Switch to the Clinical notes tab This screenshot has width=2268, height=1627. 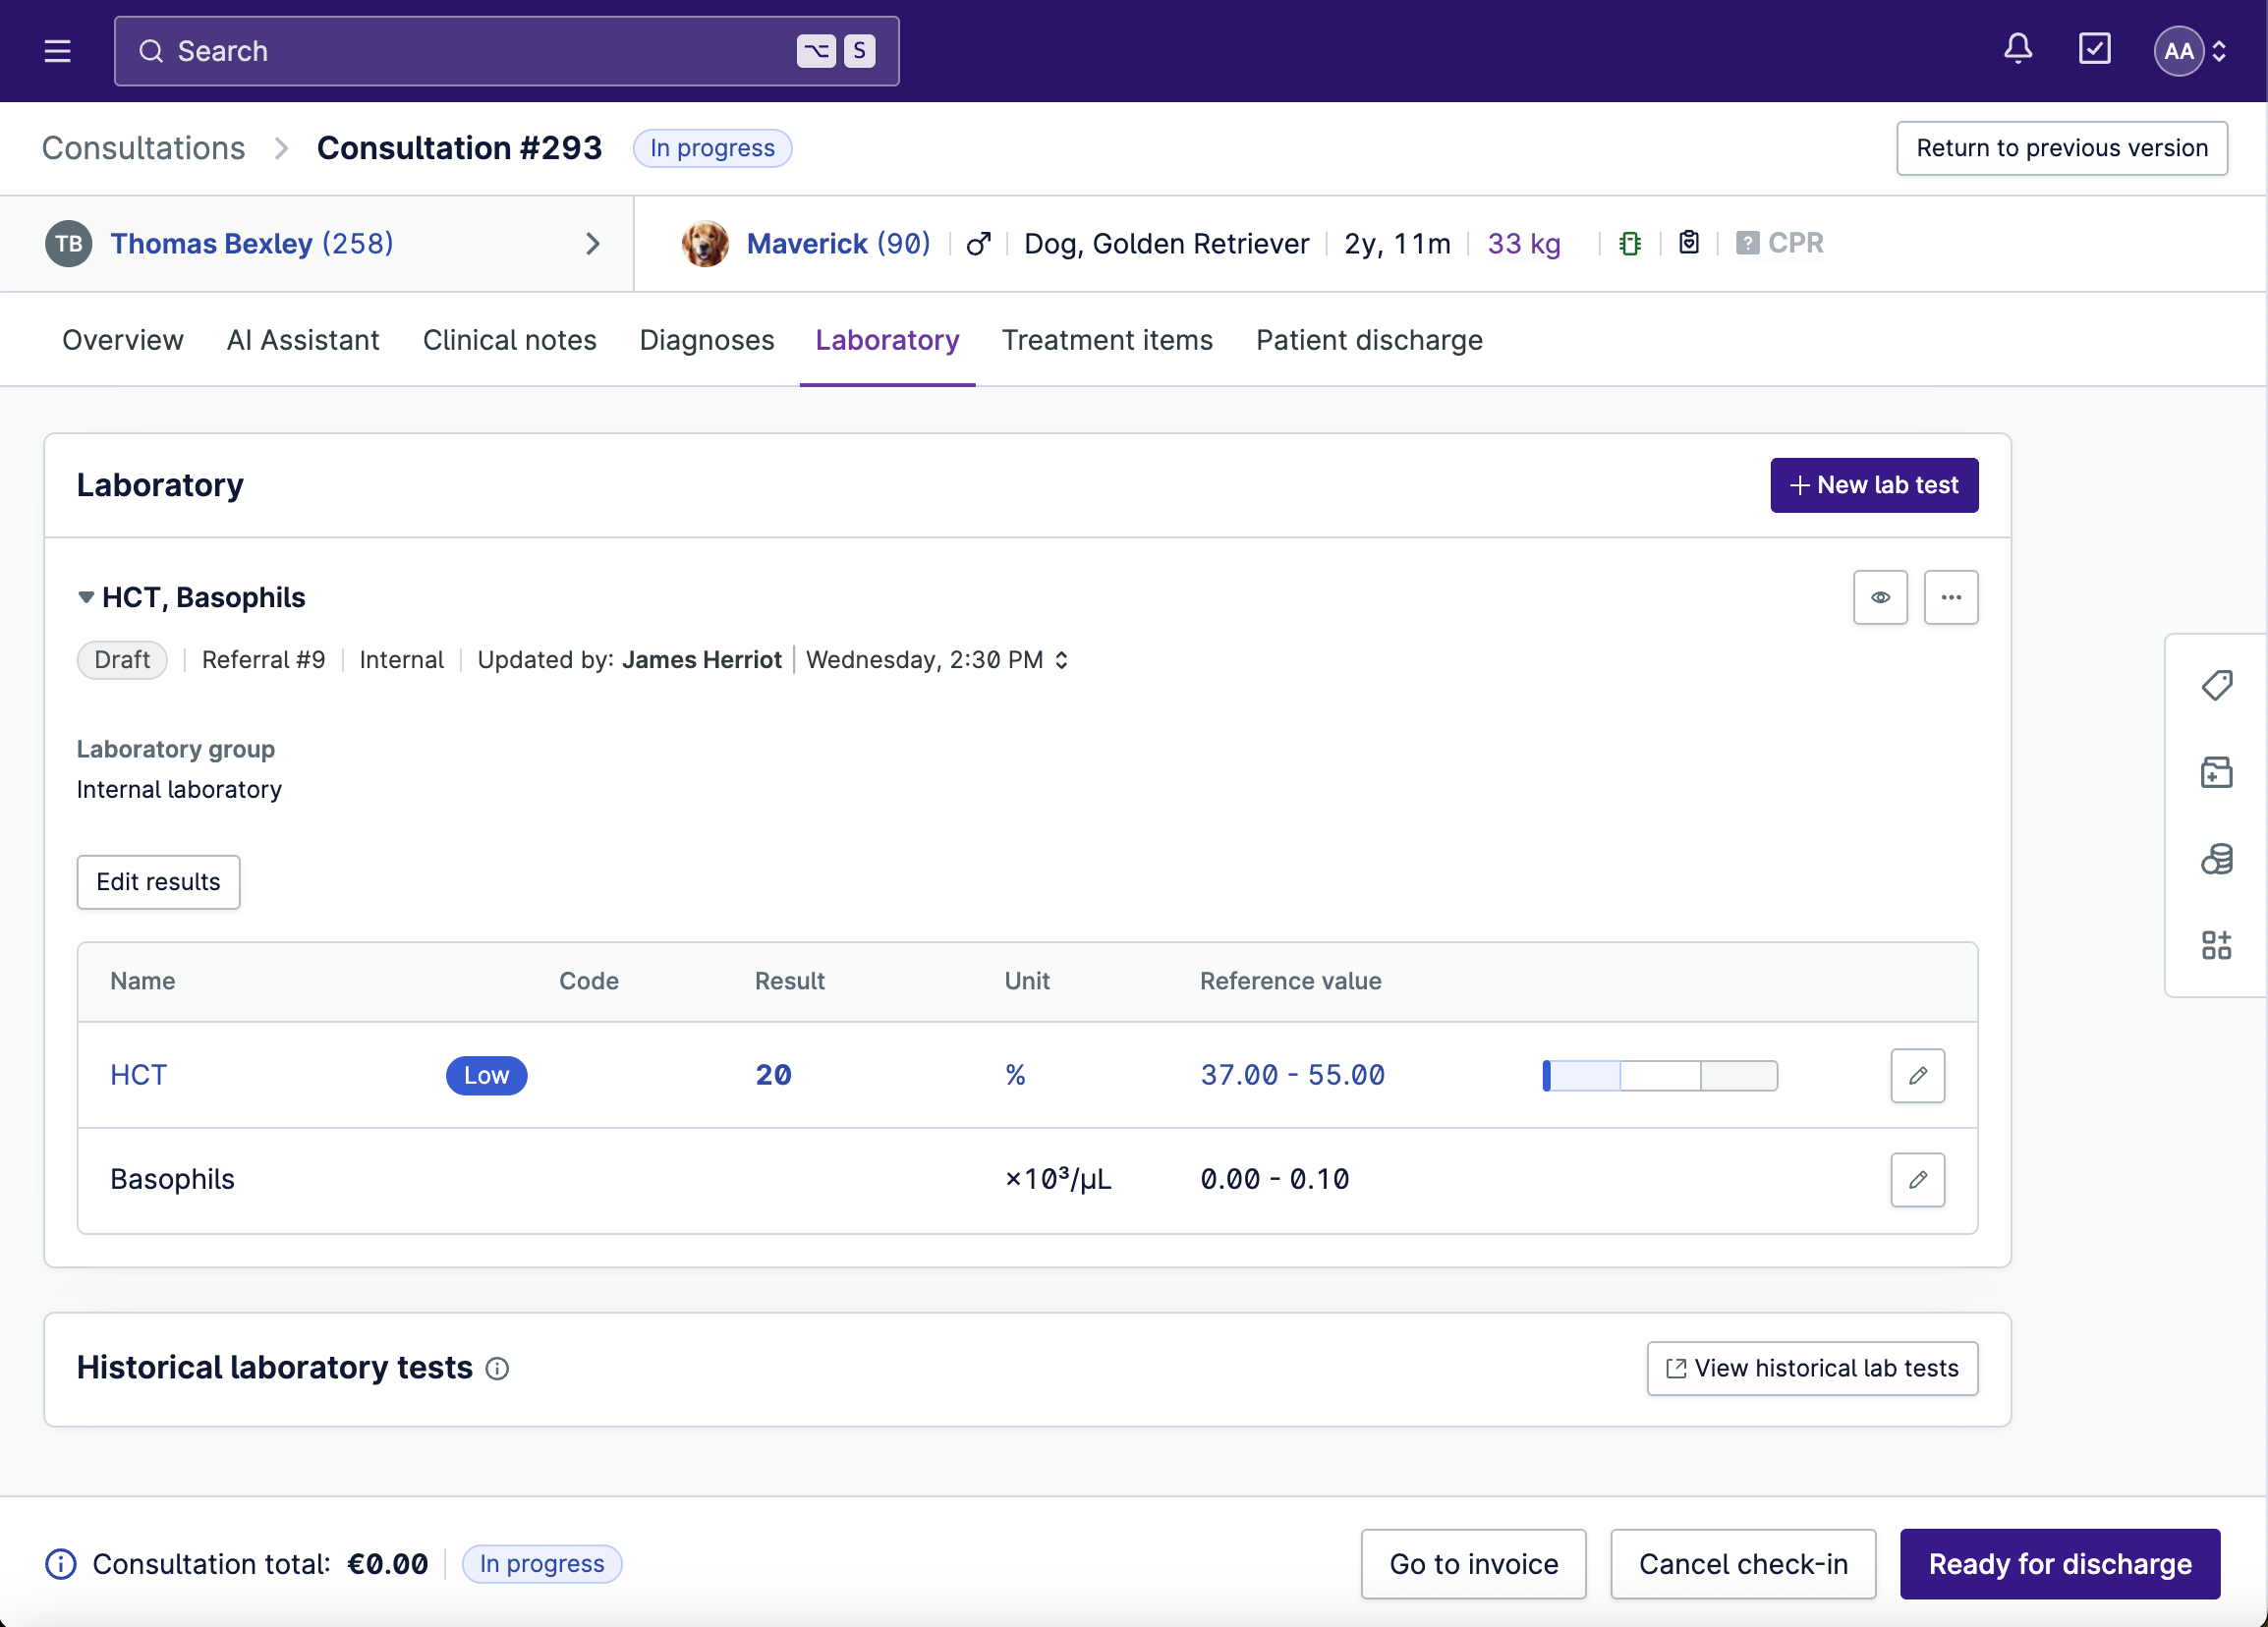(509, 341)
